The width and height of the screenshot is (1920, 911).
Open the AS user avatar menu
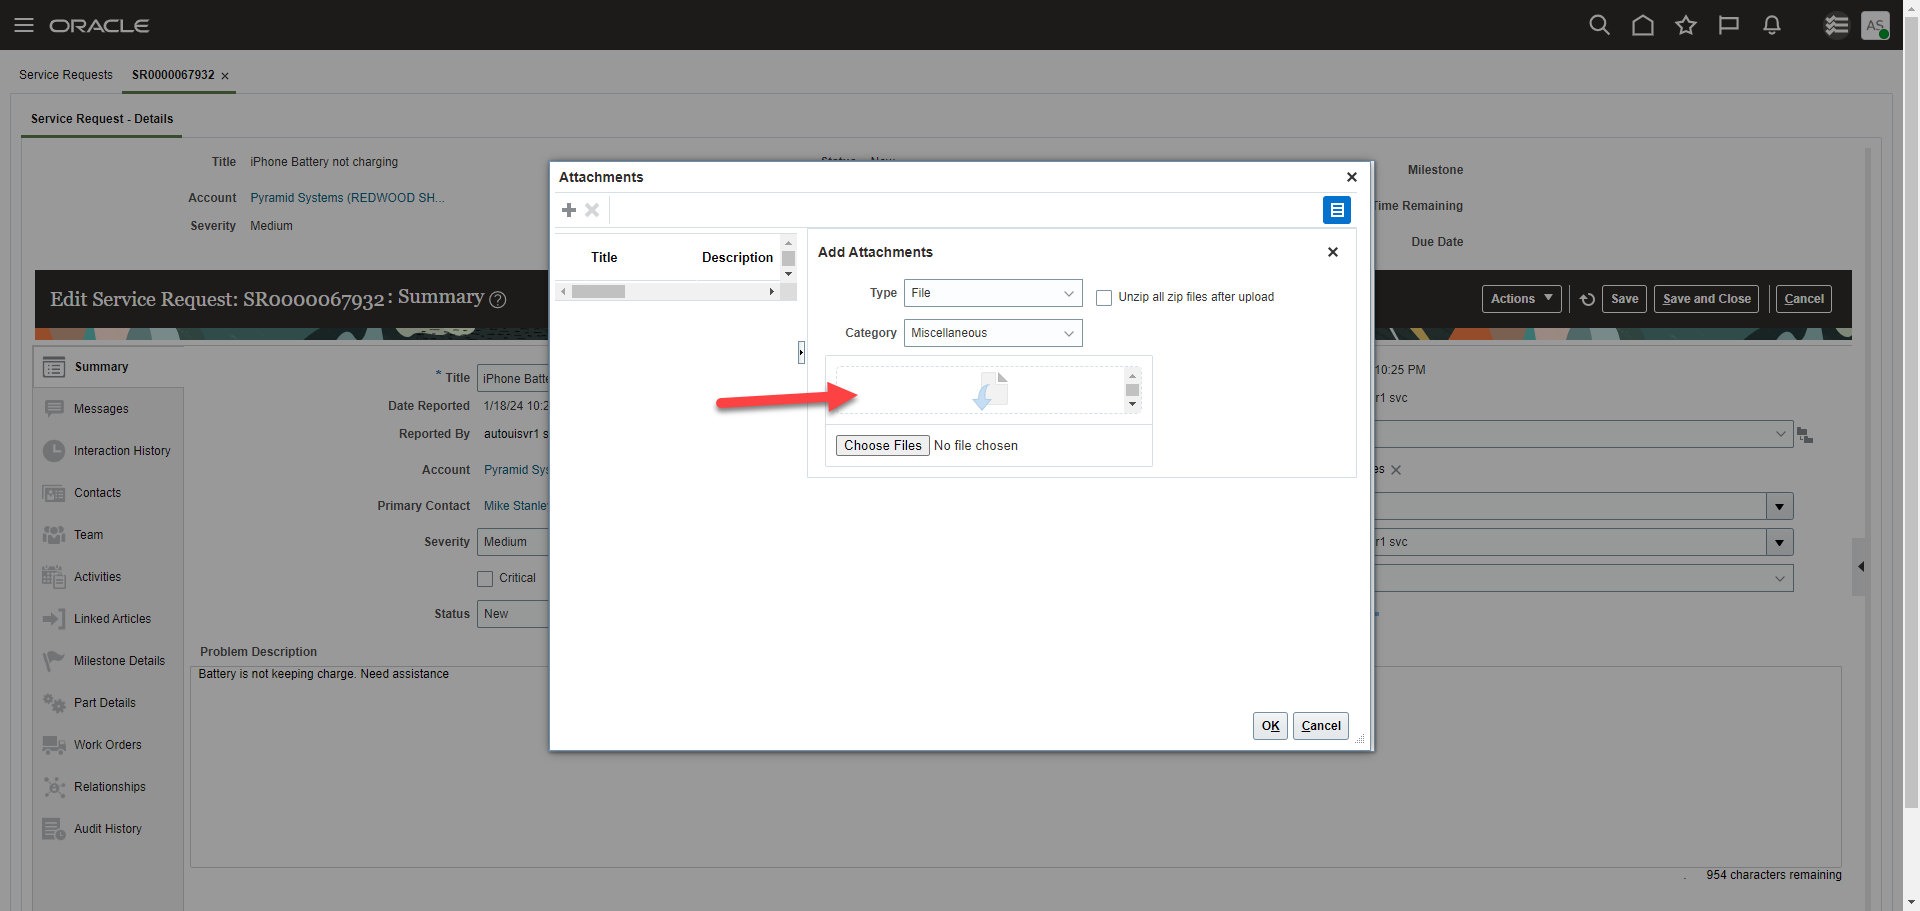coord(1875,25)
